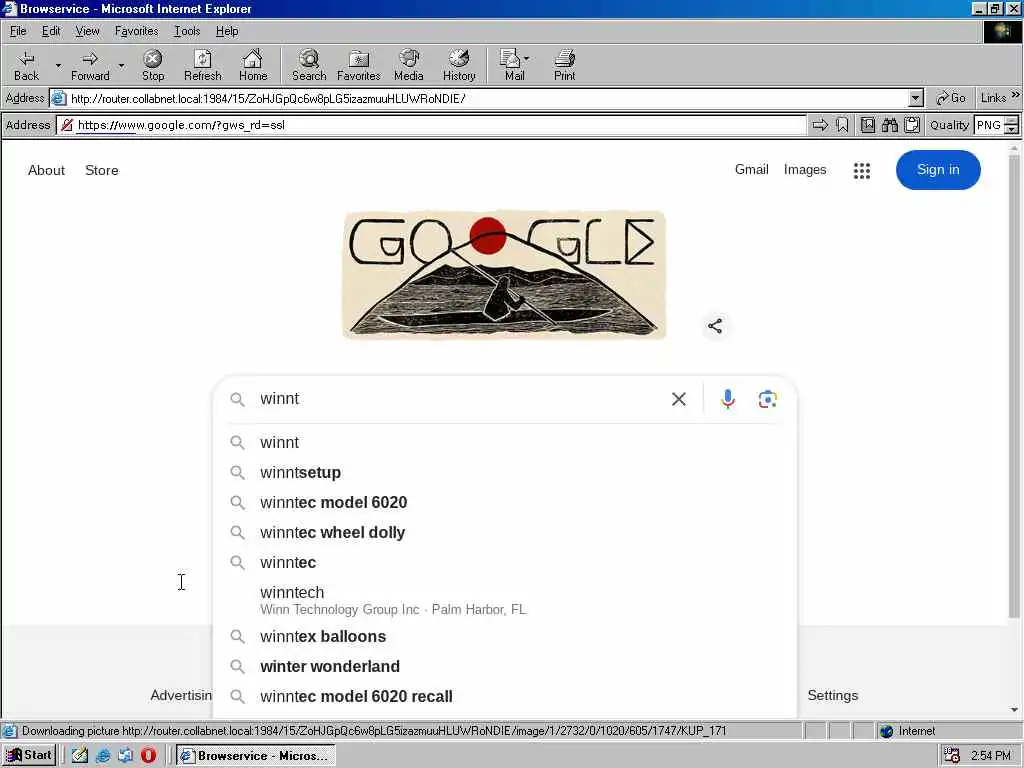Select 'winntec model 6020 recall' suggestion
The height and width of the screenshot is (768, 1024).
[505, 697]
